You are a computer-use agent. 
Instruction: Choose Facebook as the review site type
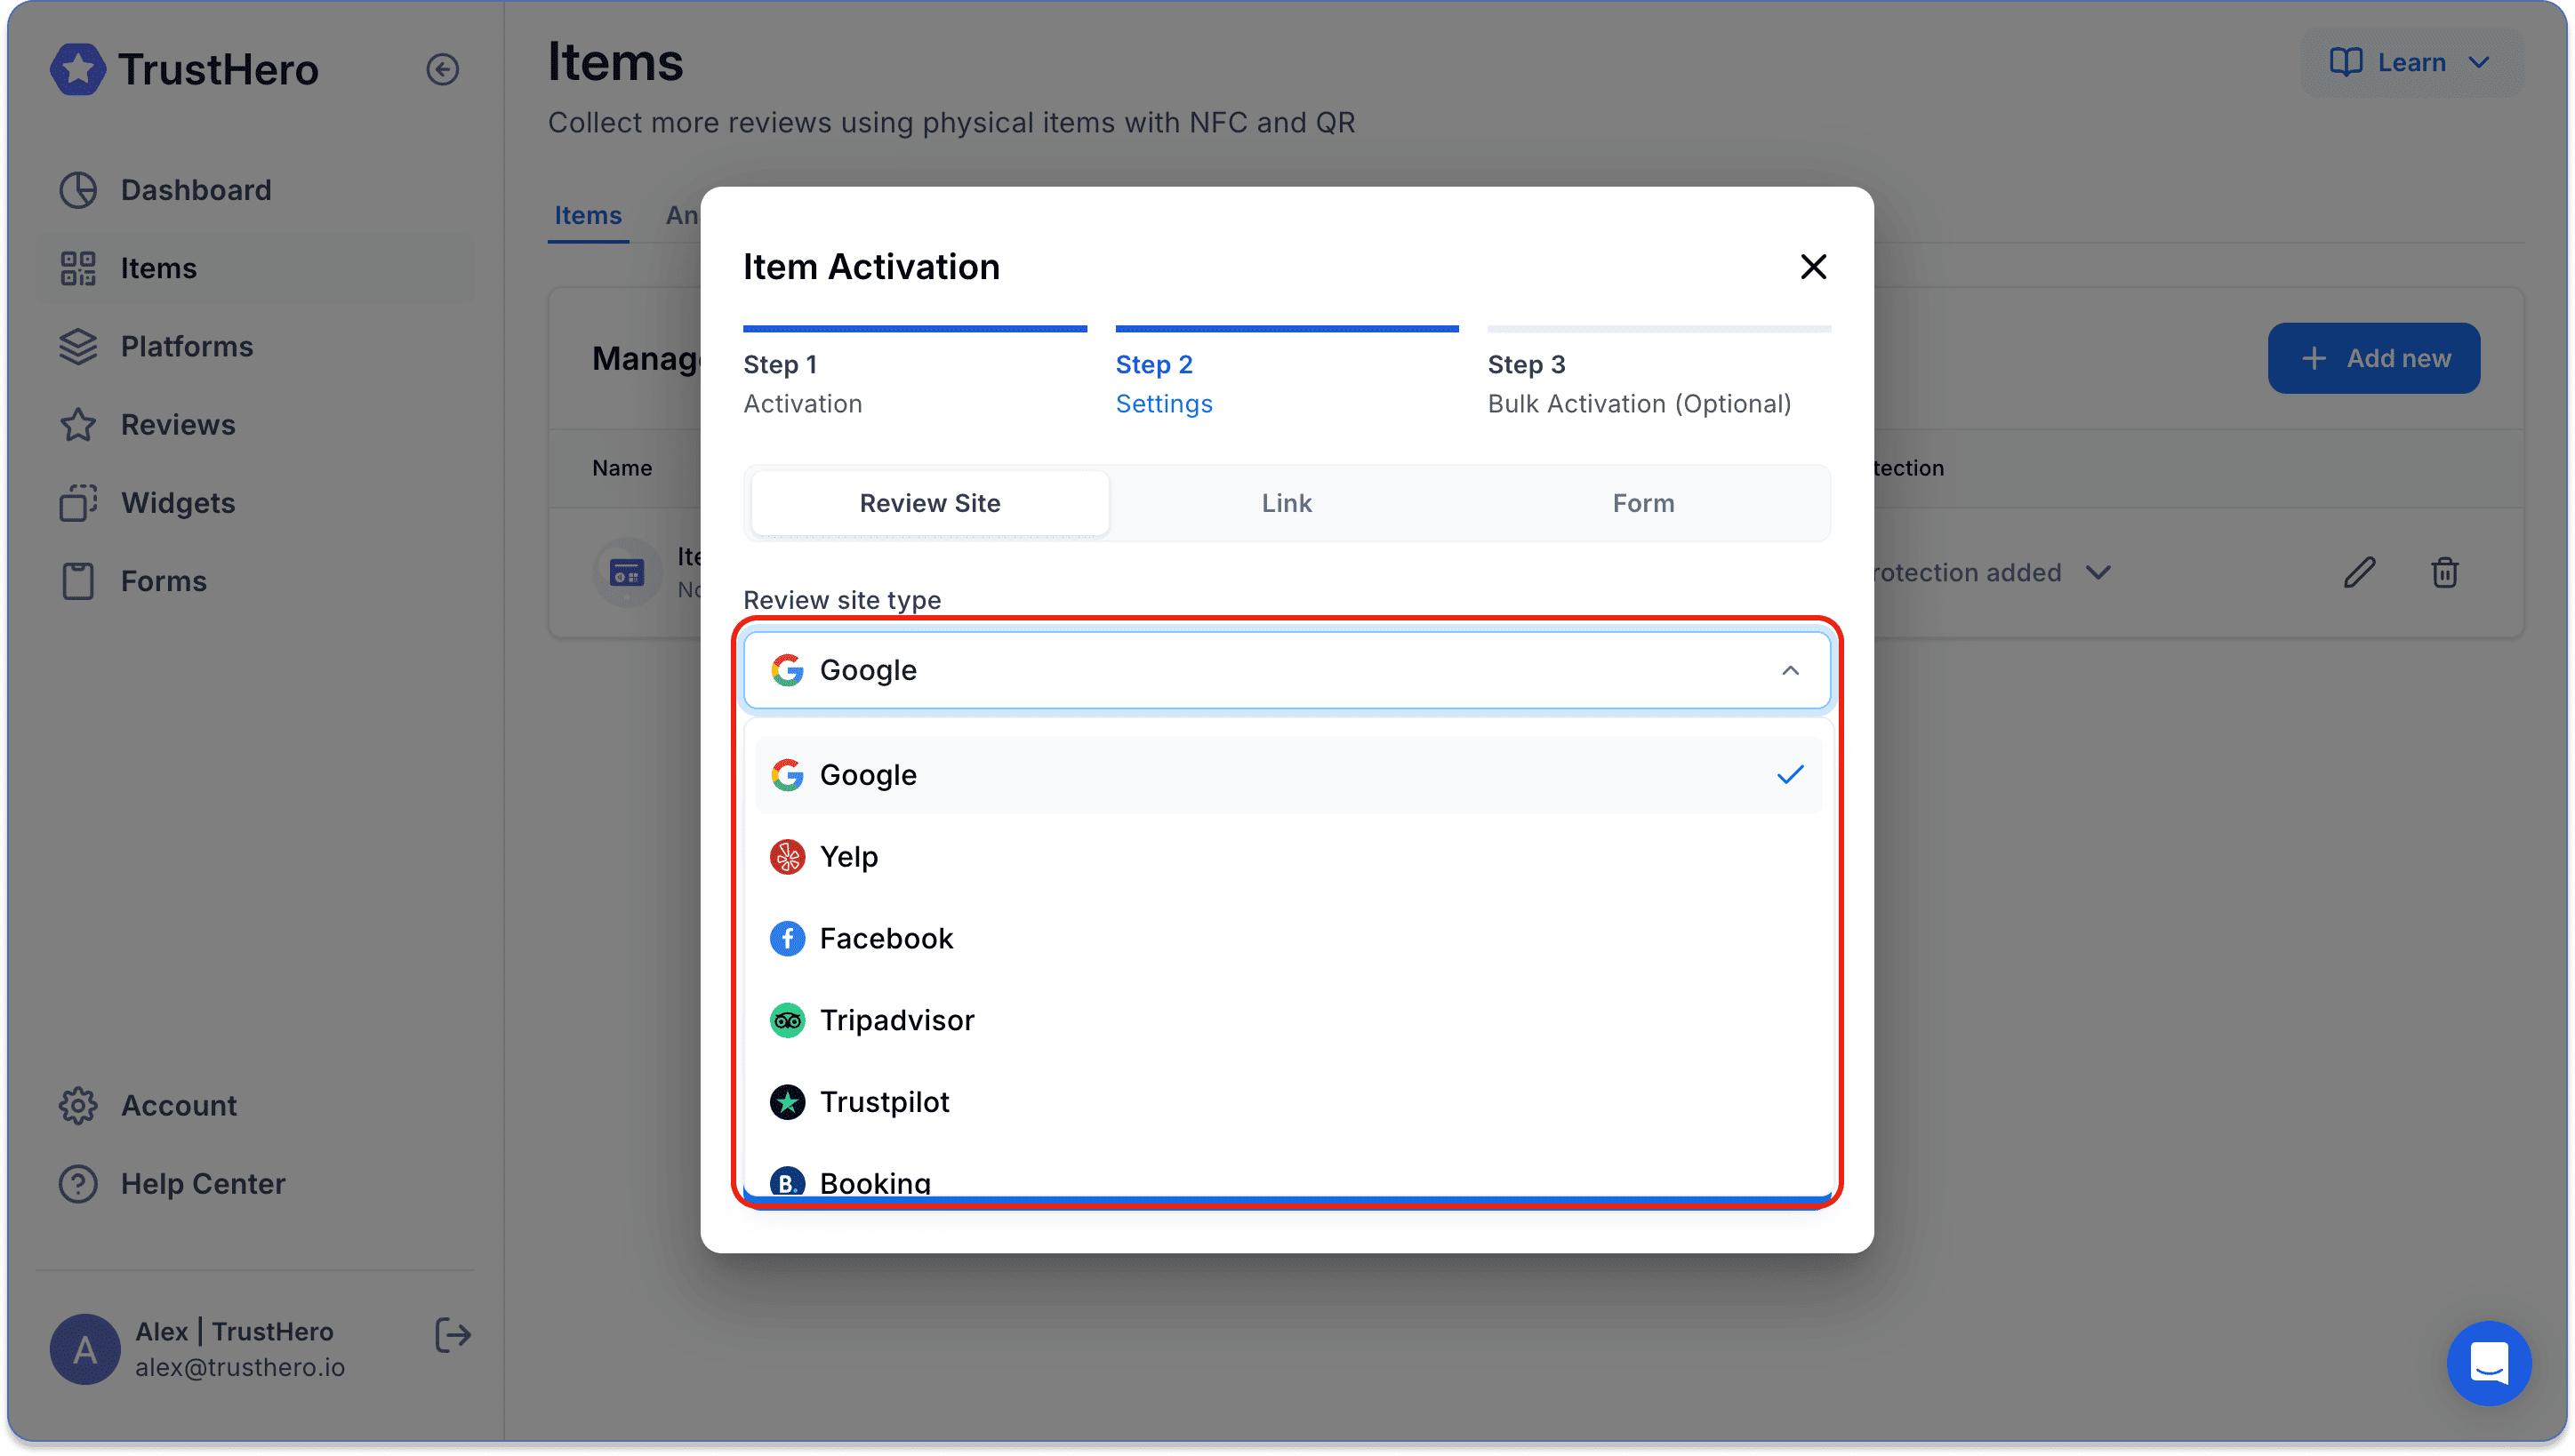pos(886,938)
